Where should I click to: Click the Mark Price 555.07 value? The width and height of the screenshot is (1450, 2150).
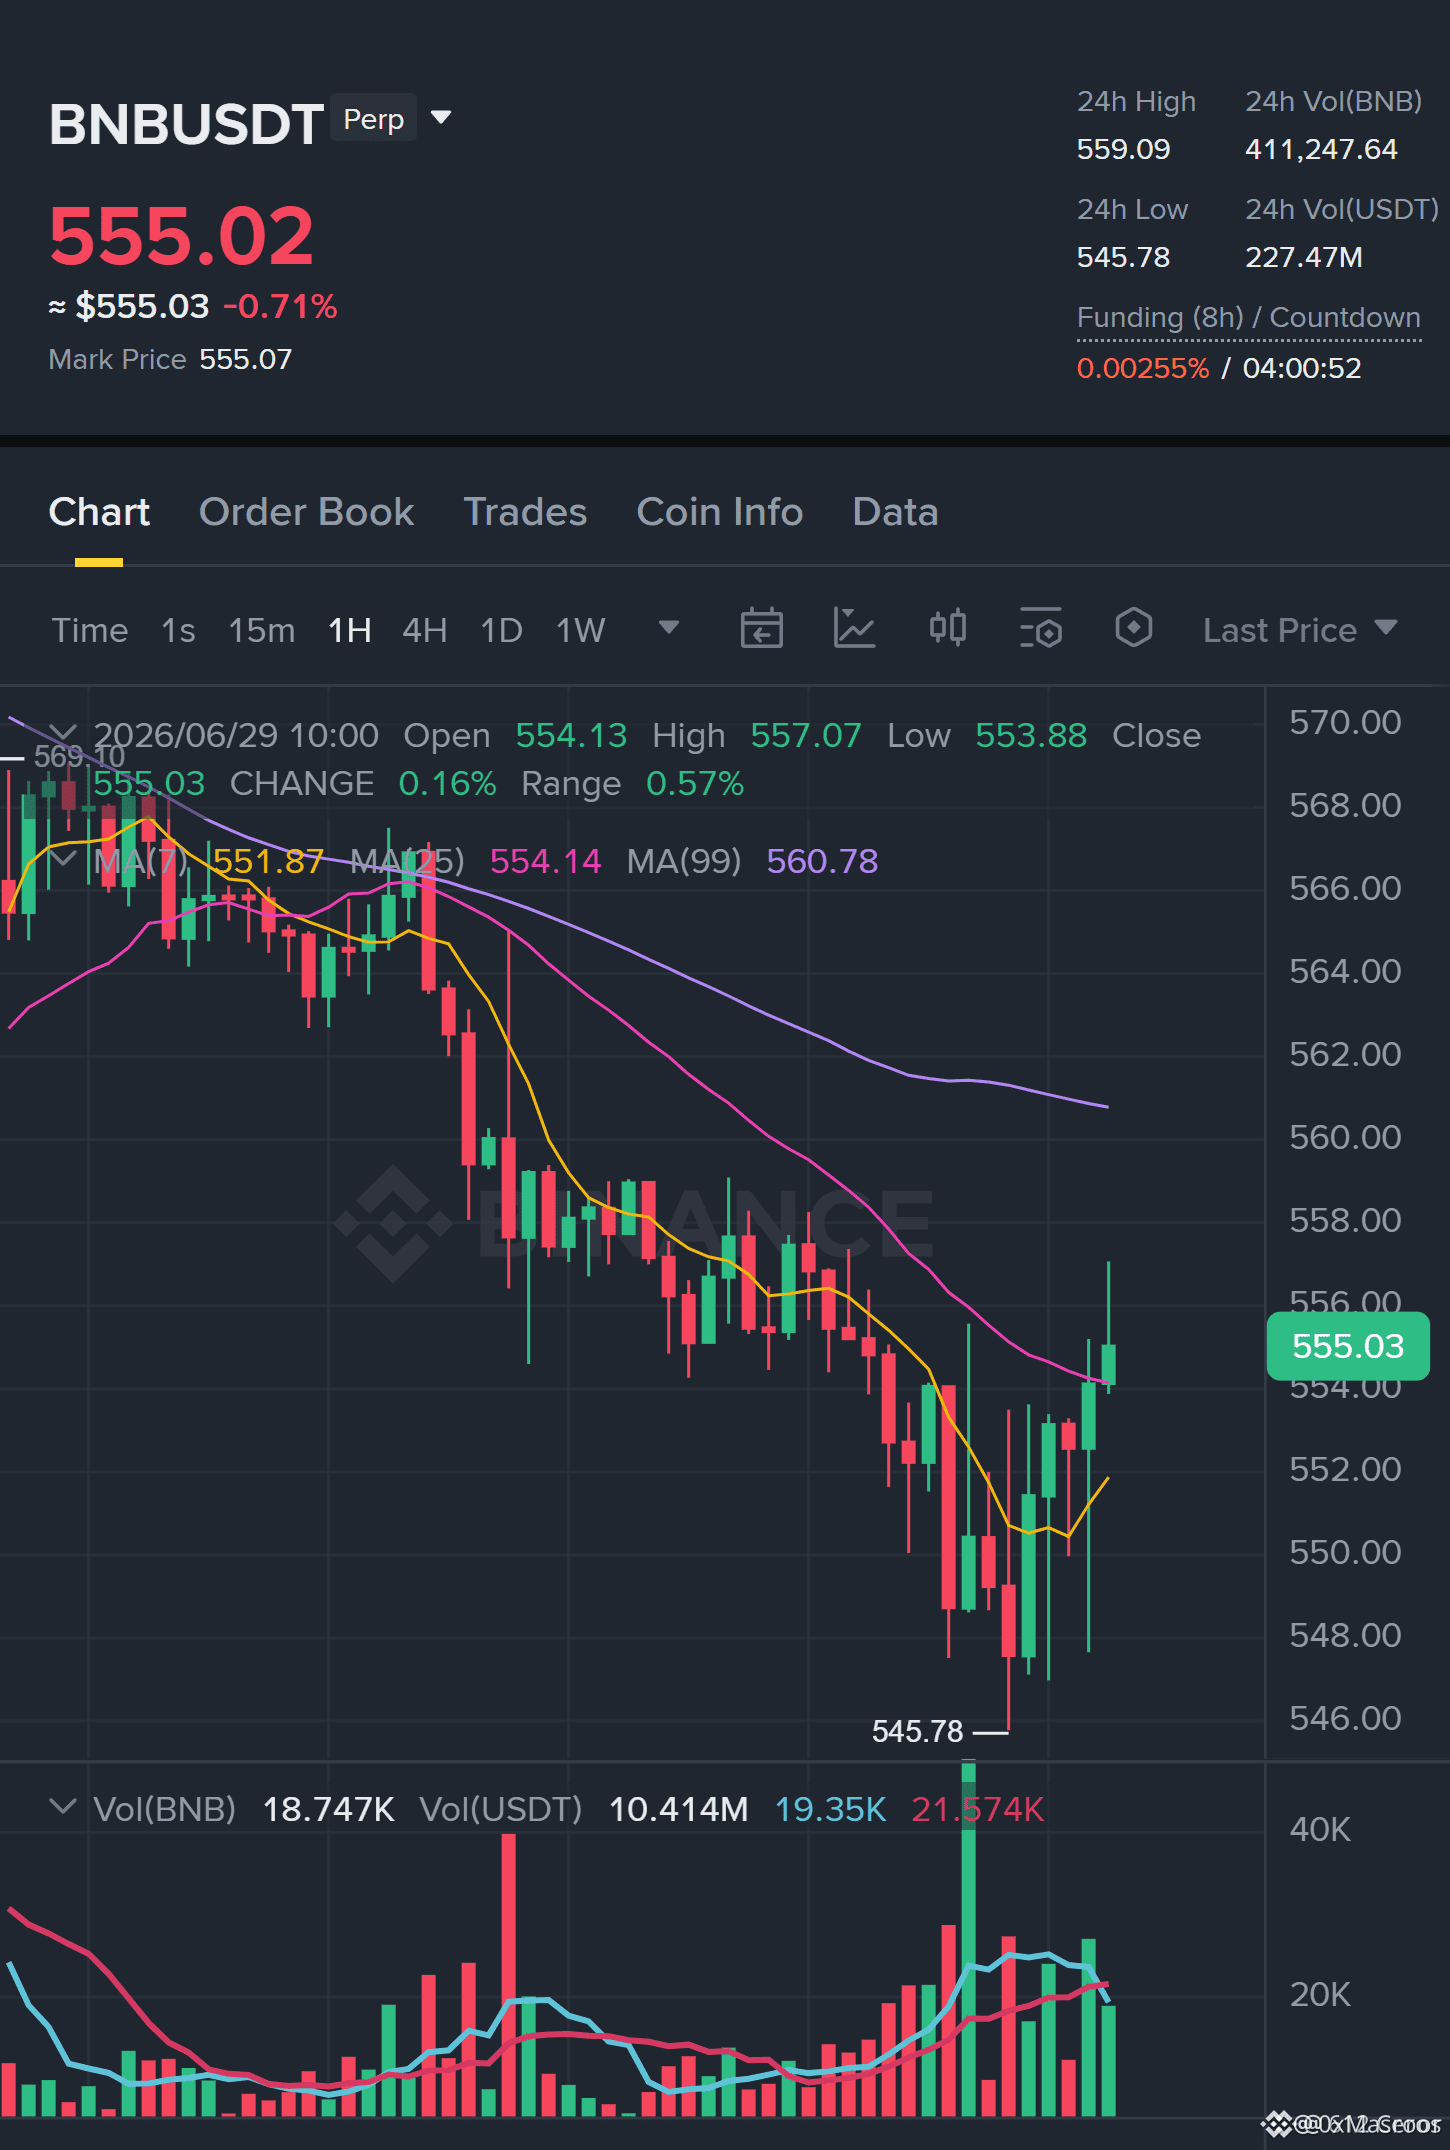coord(246,359)
